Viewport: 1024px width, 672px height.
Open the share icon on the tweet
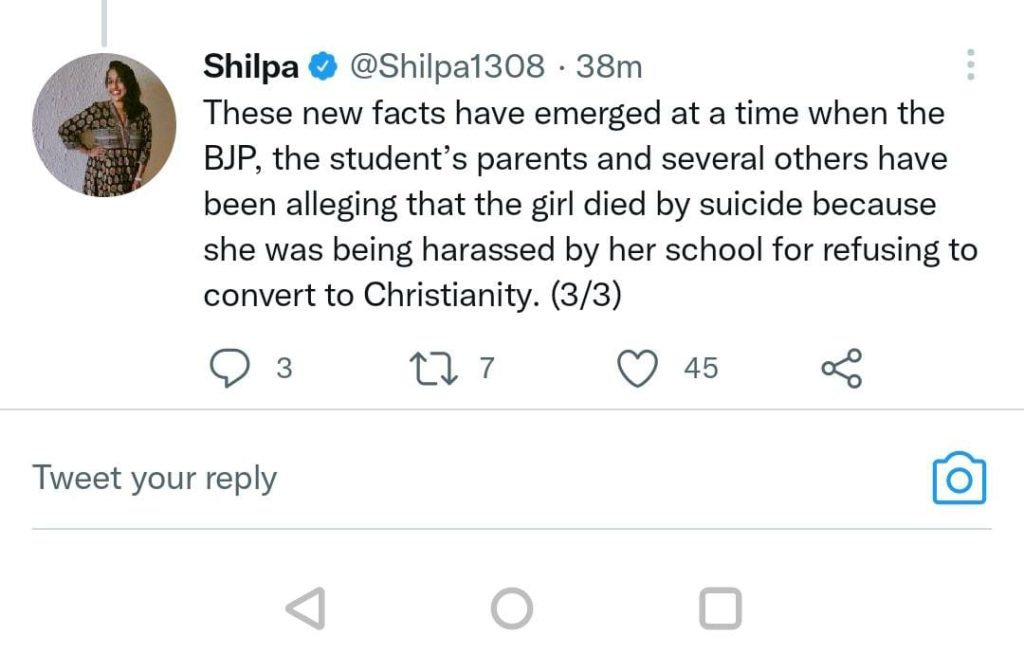point(841,369)
